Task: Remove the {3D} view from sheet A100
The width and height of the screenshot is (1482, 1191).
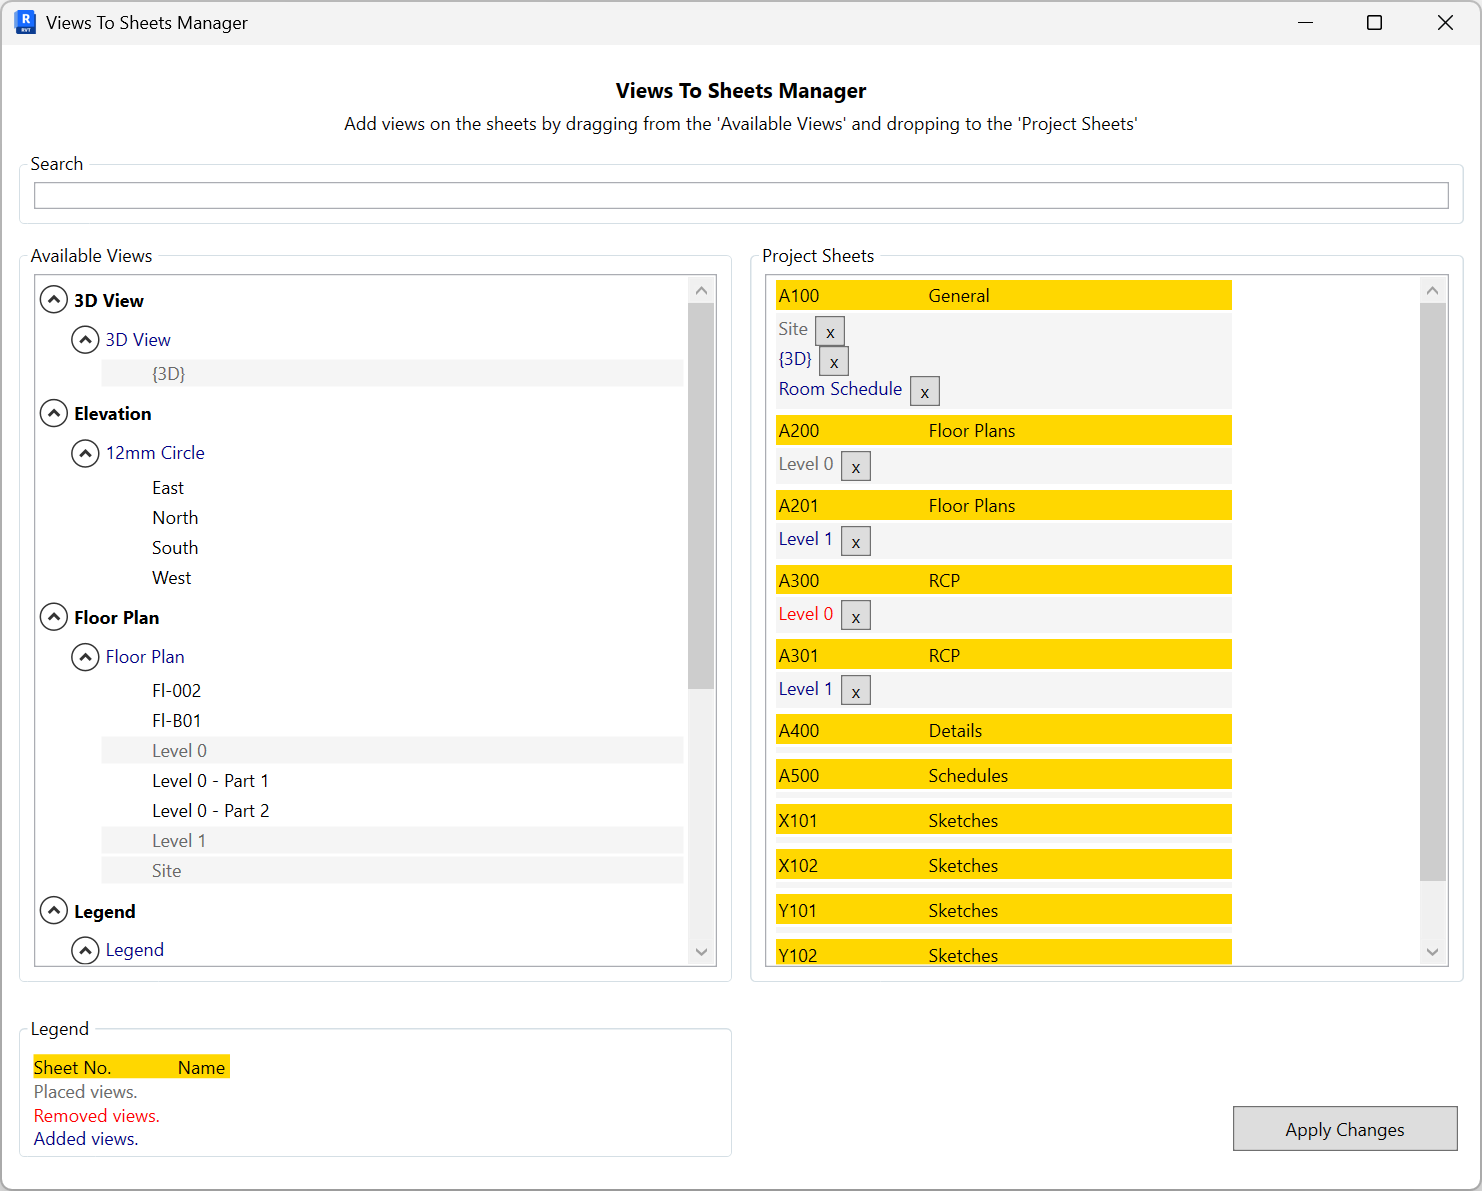Action: 833,361
